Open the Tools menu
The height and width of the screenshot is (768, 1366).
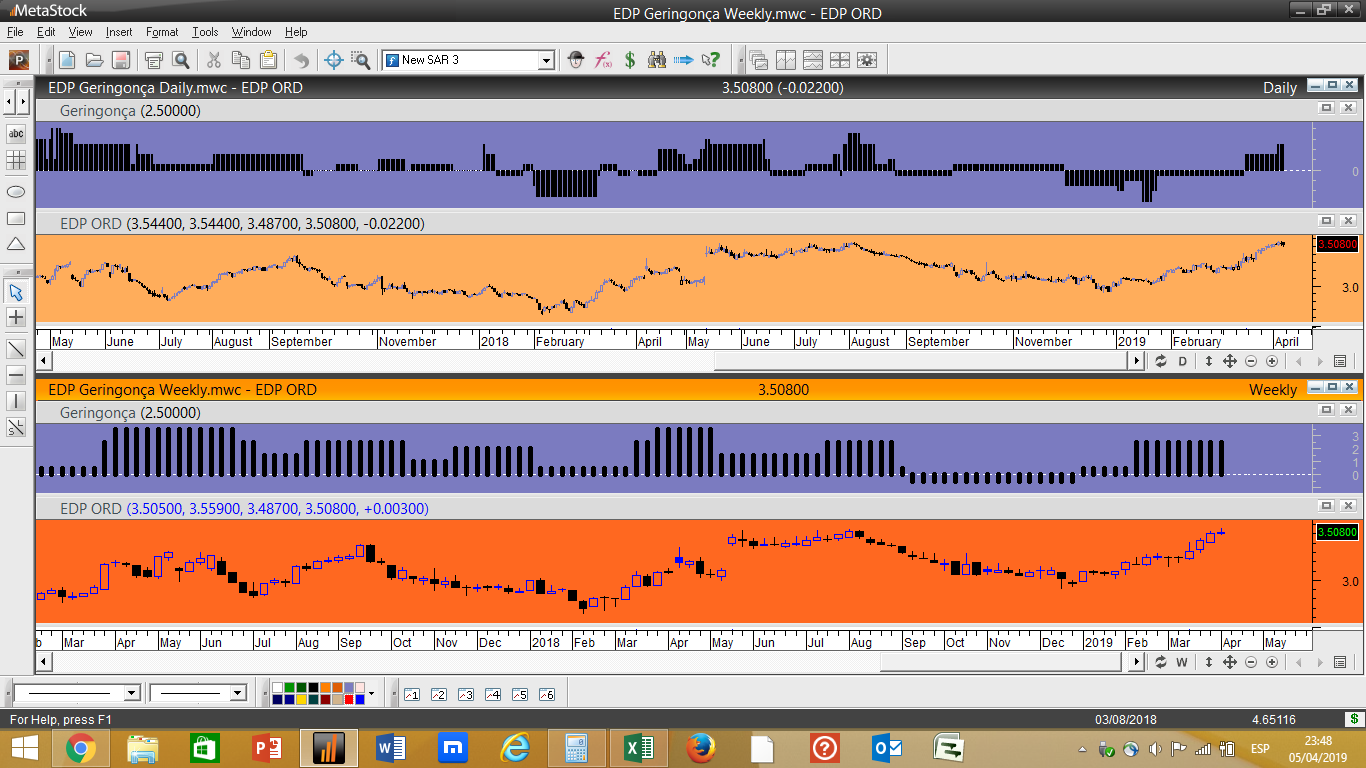pyautogui.click(x=205, y=32)
